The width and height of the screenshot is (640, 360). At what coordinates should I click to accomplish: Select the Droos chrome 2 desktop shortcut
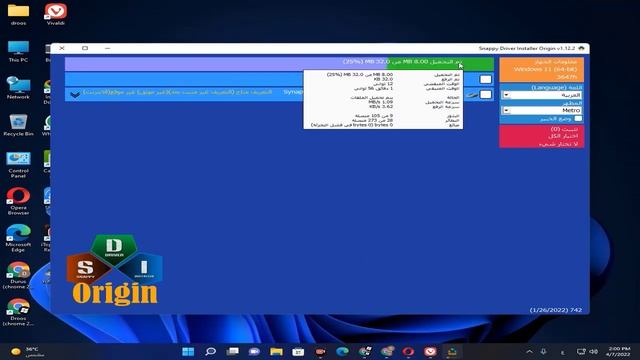[x=18, y=312]
